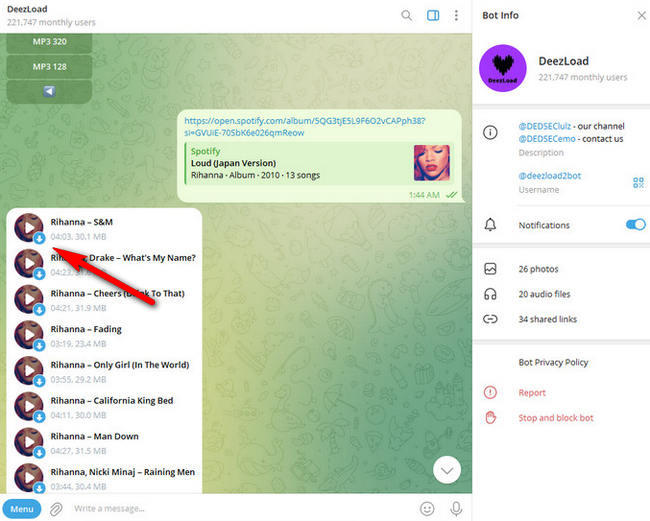Select Stop and block bot

[555, 418]
